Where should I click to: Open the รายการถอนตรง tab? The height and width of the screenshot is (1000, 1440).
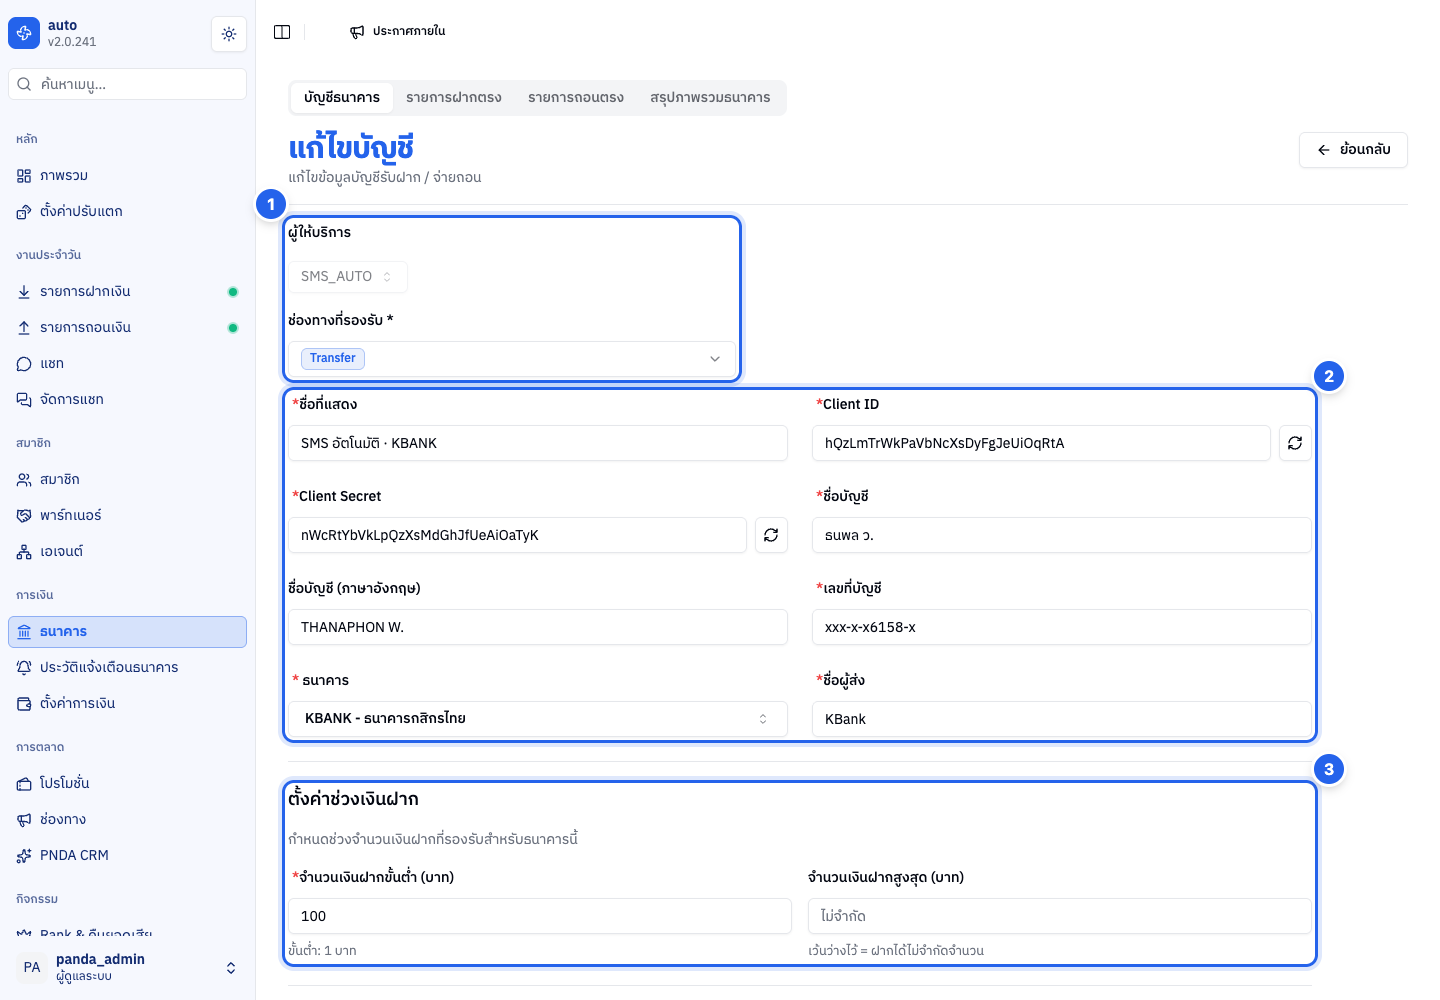click(576, 98)
